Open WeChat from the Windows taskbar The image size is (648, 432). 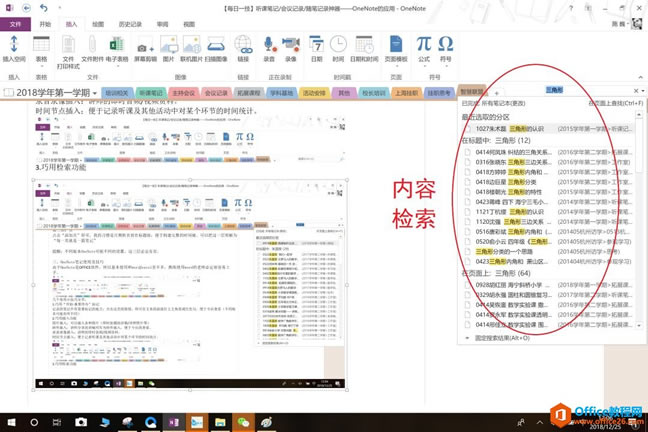(x=243, y=422)
